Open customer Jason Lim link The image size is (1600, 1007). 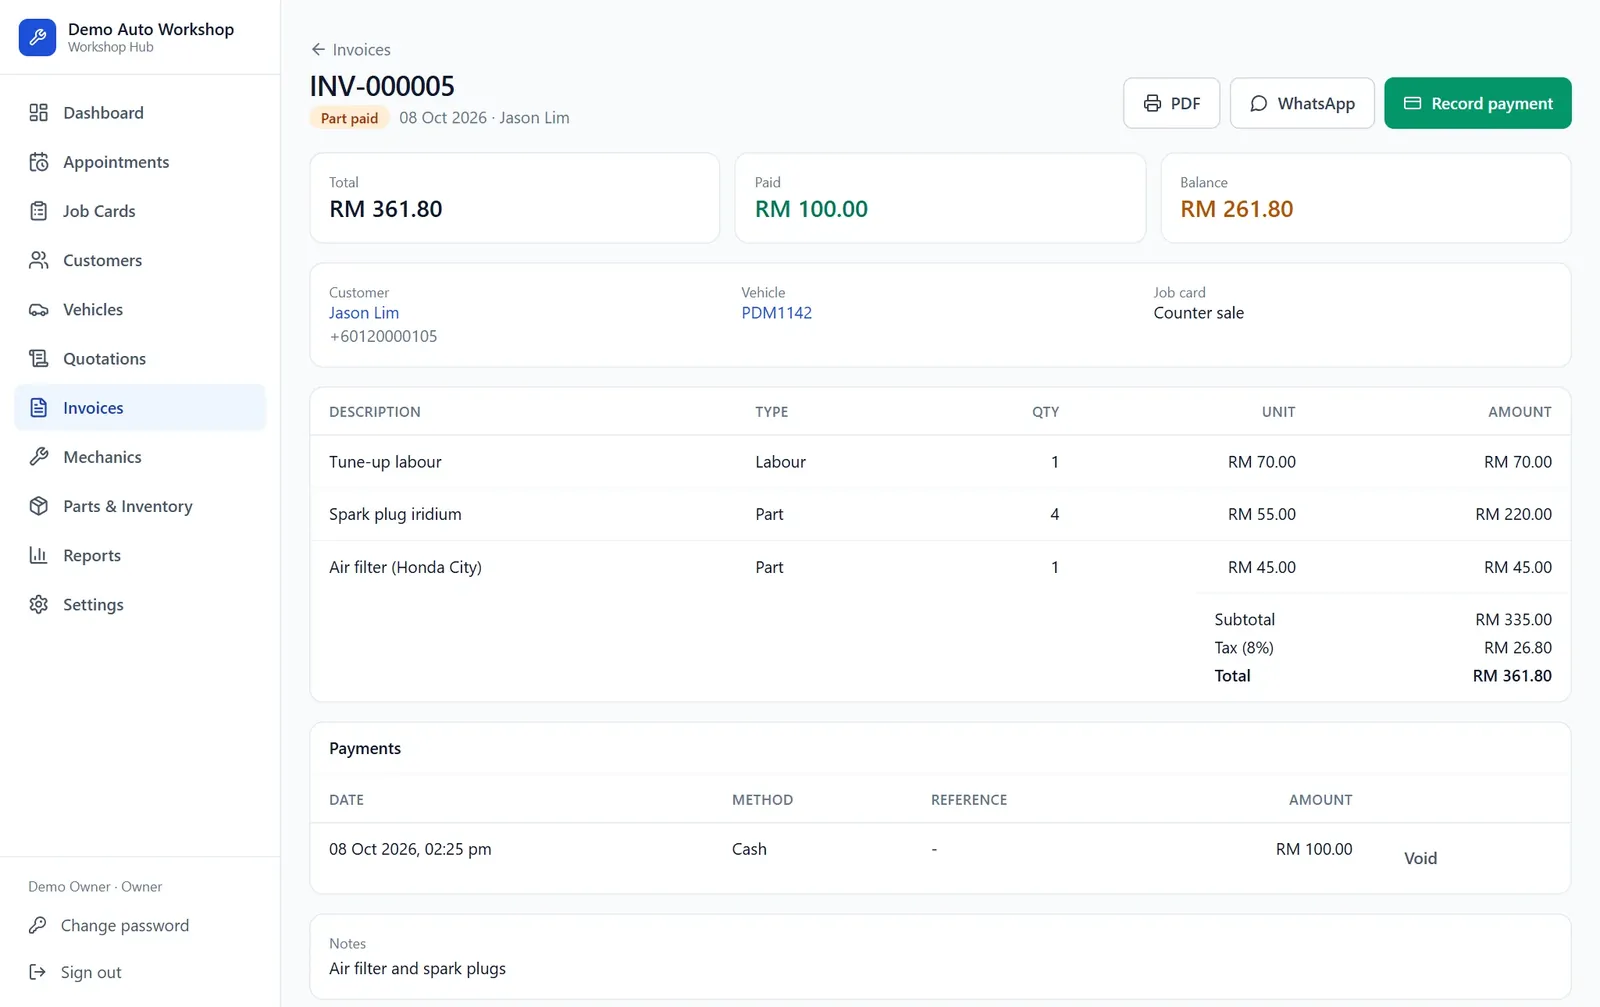coord(364,313)
